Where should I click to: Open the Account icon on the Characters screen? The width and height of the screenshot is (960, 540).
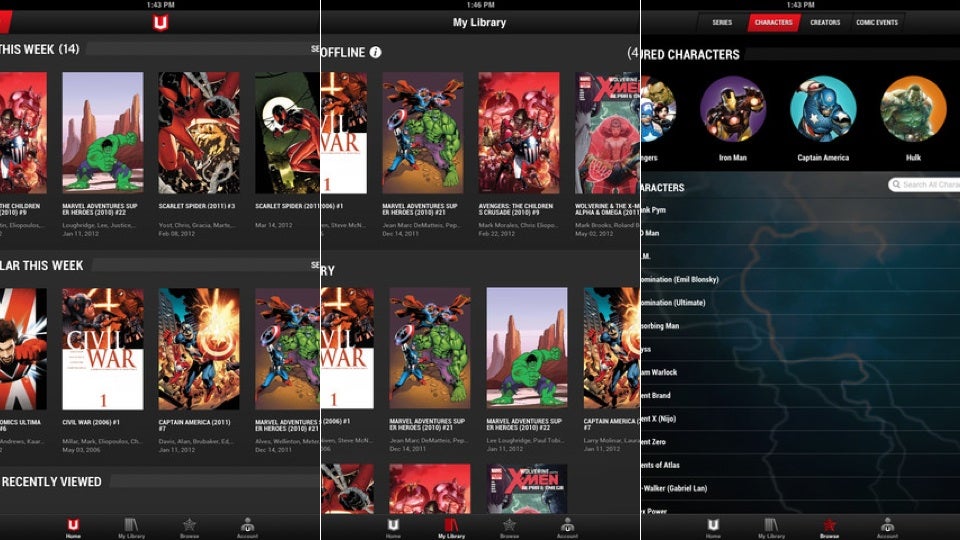point(887,527)
